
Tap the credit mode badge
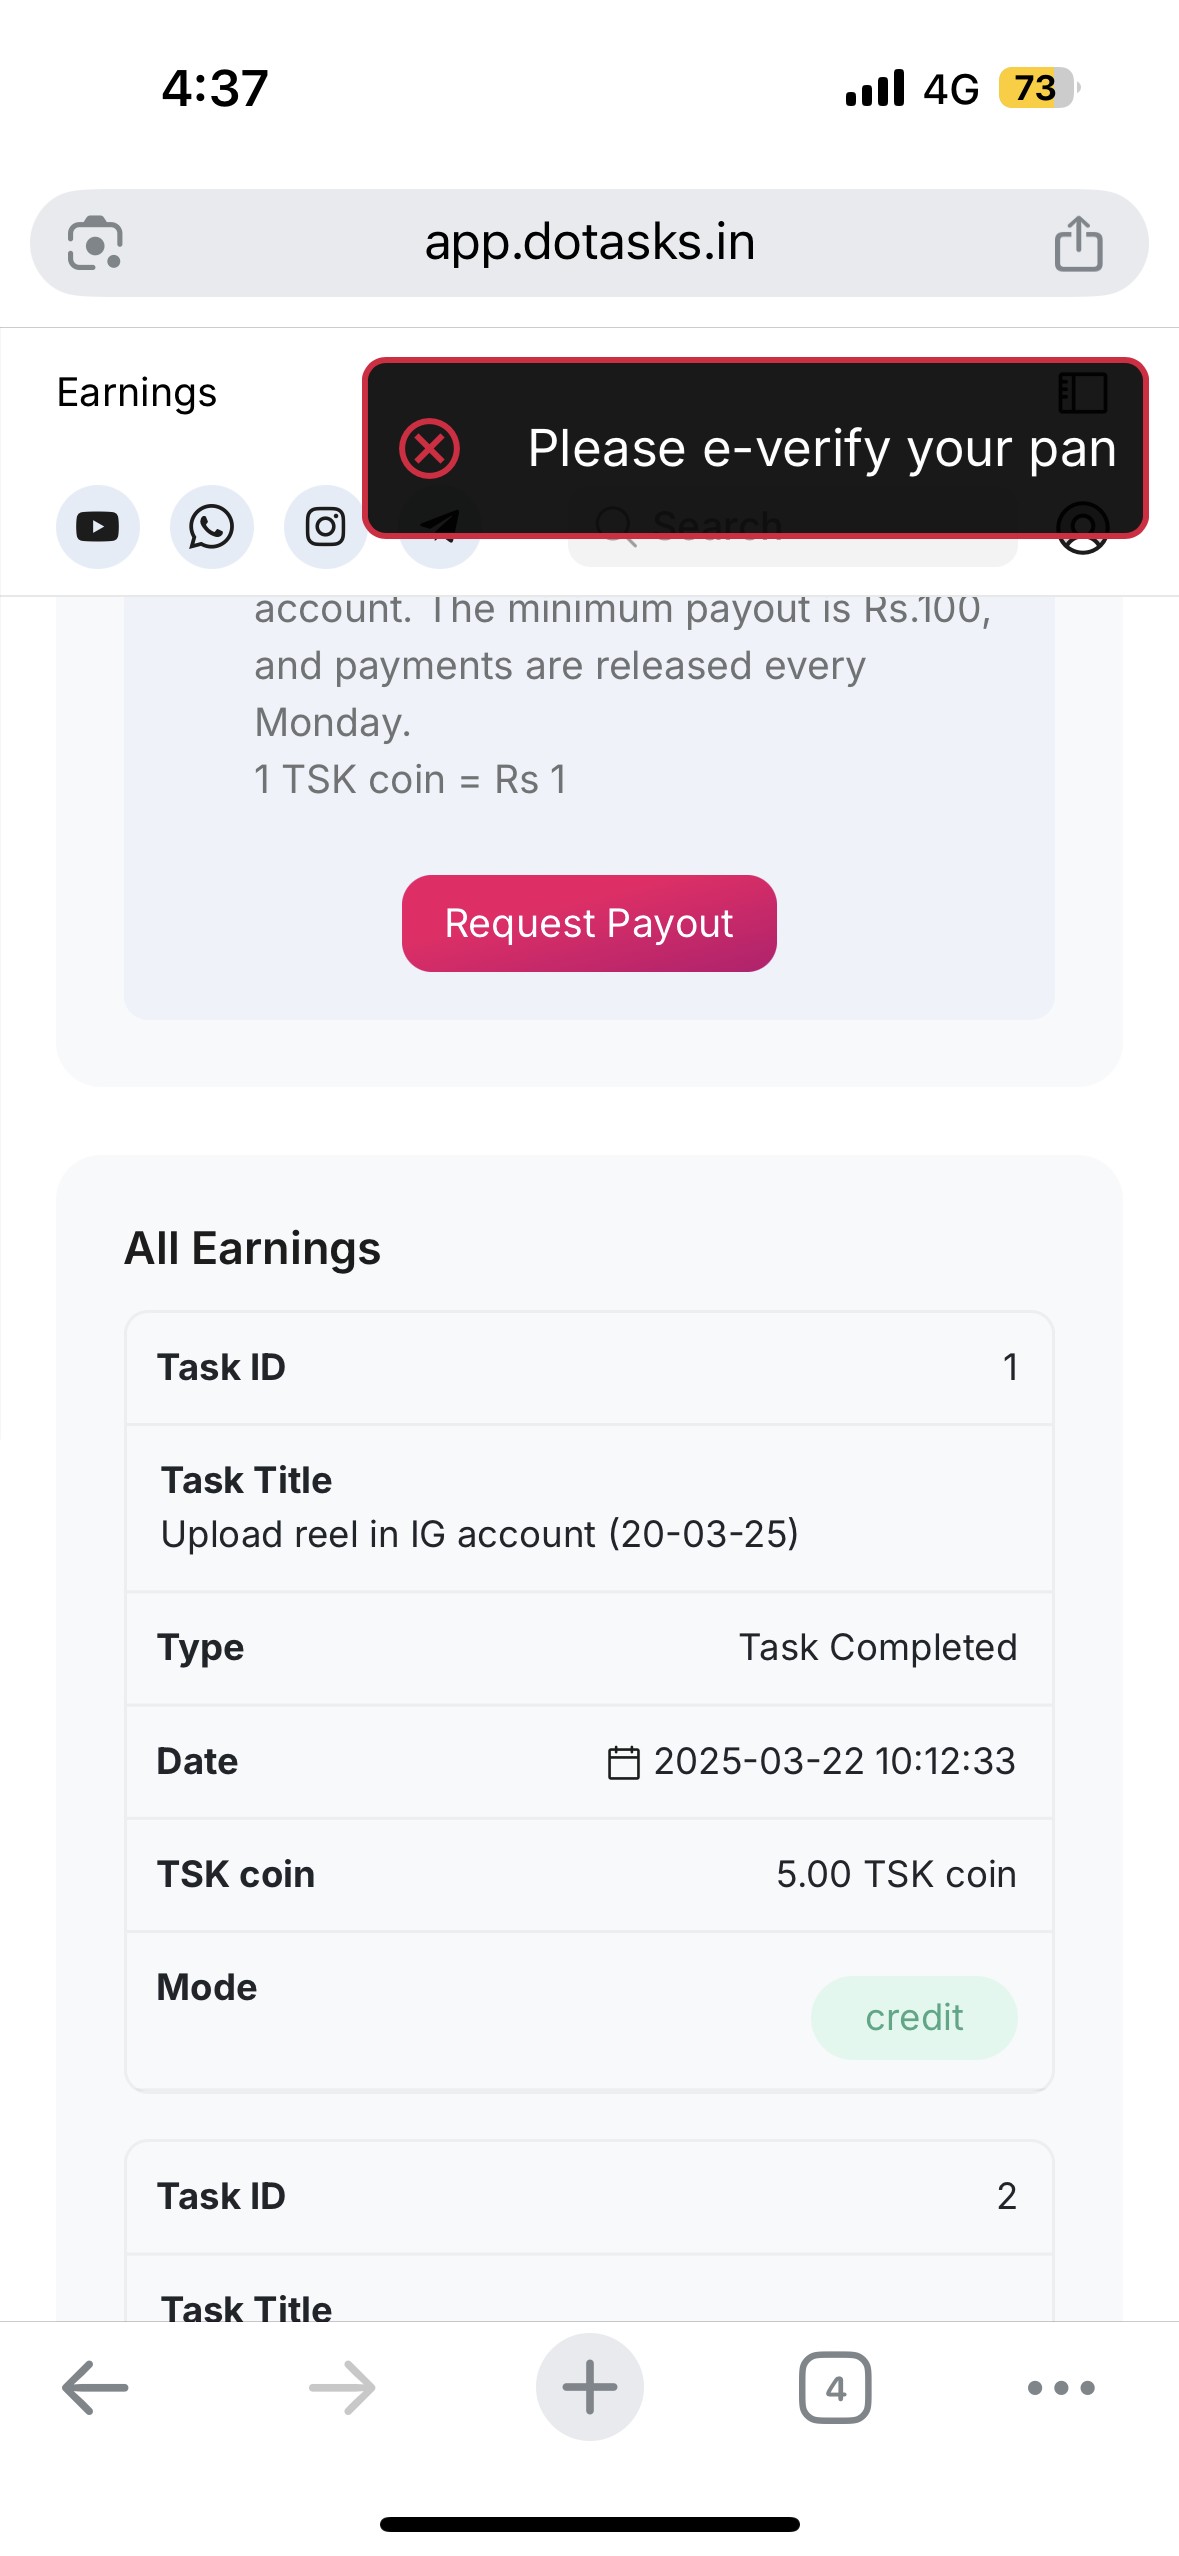(x=913, y=2018)
